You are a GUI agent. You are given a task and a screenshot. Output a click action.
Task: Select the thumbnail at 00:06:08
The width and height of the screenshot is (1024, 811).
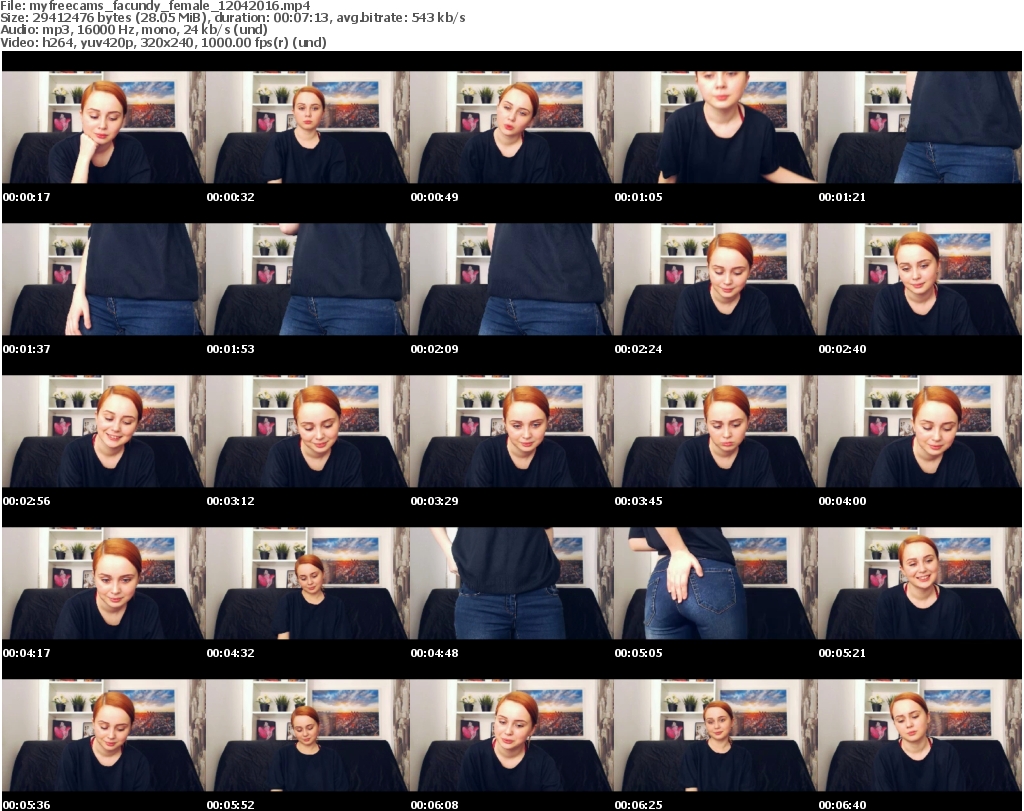coord(512,736)
